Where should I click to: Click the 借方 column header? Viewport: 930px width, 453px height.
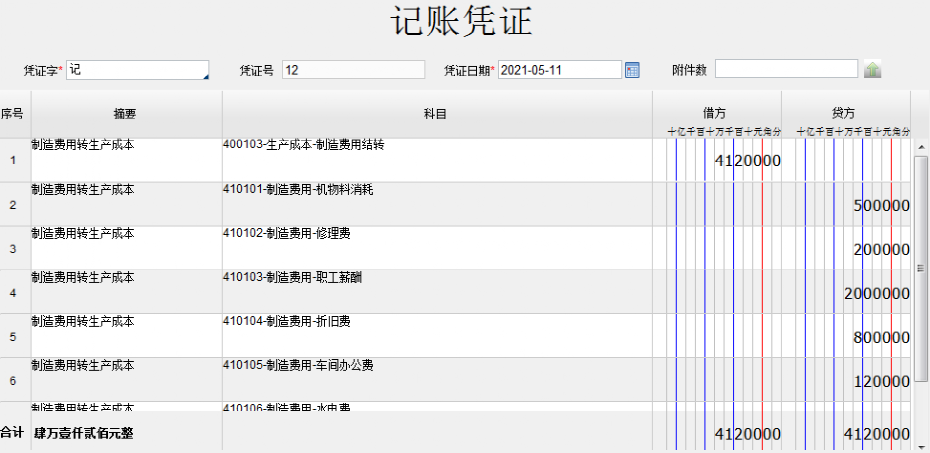click(x=716, y=112)
